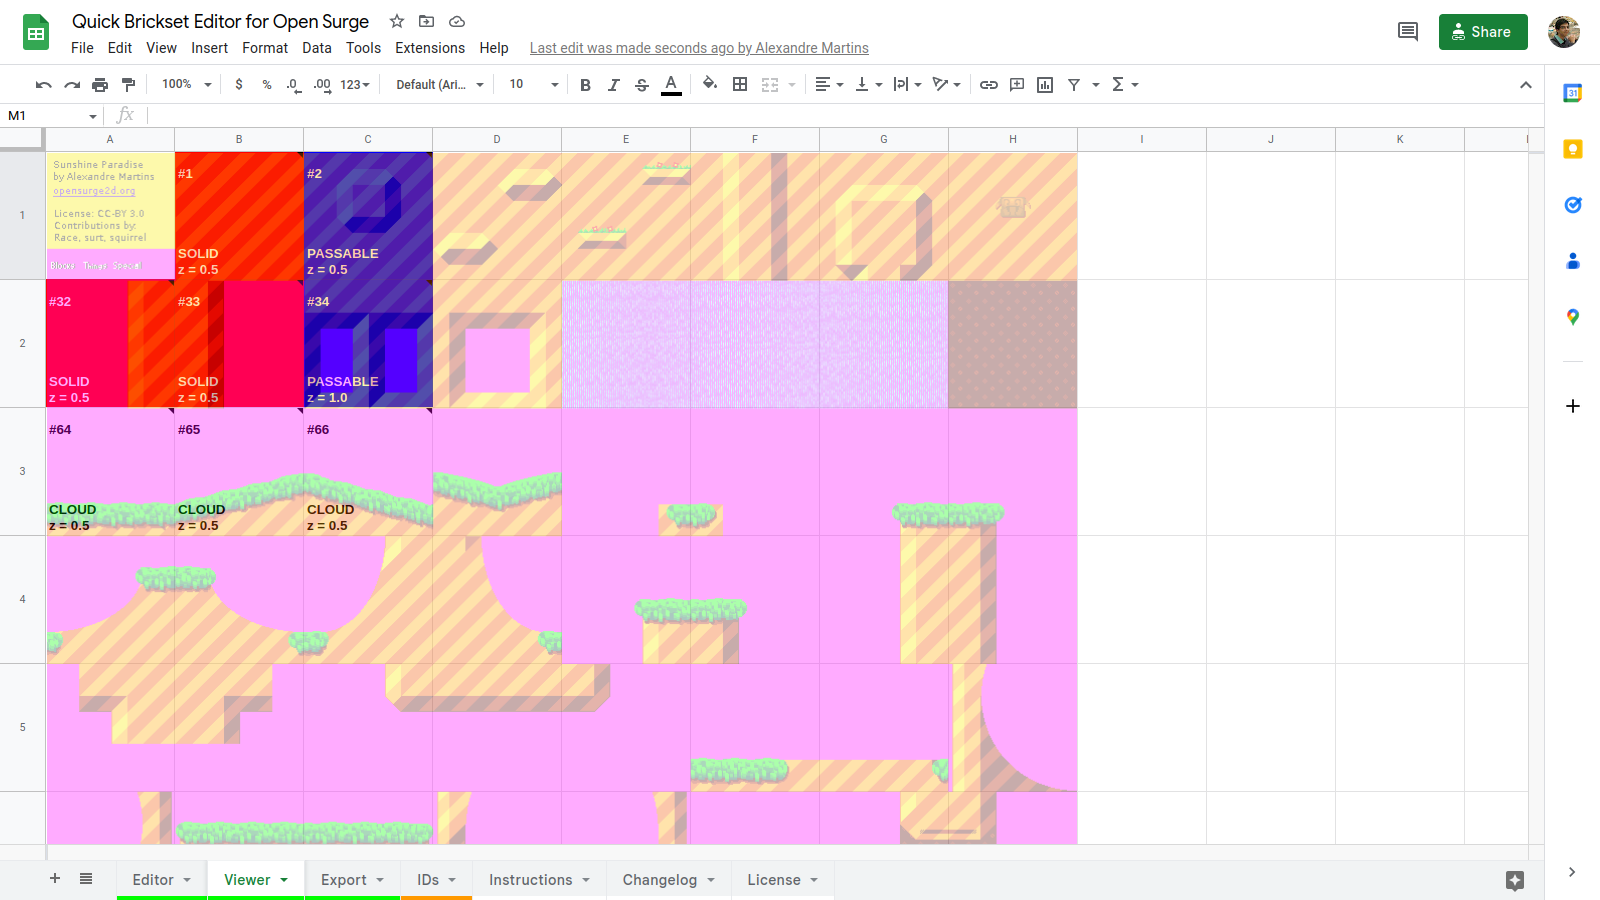Viewport: 1600px width, 900px height.
Task: Open the Google account avatar
Action: pyautogui.click(x=1564, y=32)
